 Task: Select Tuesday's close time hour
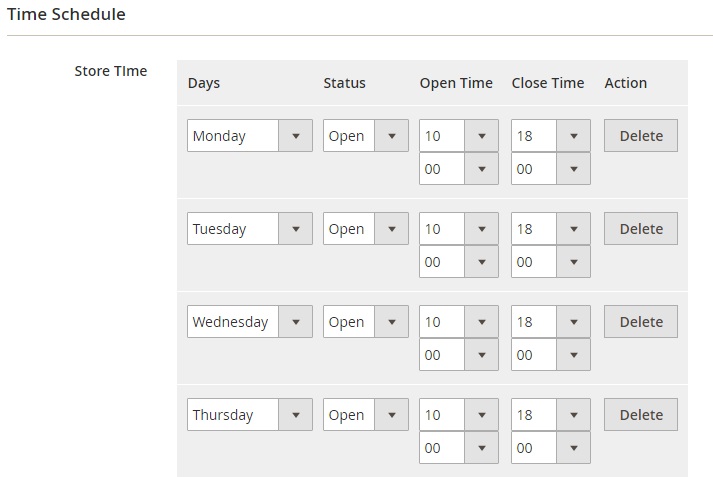point(551,228)
